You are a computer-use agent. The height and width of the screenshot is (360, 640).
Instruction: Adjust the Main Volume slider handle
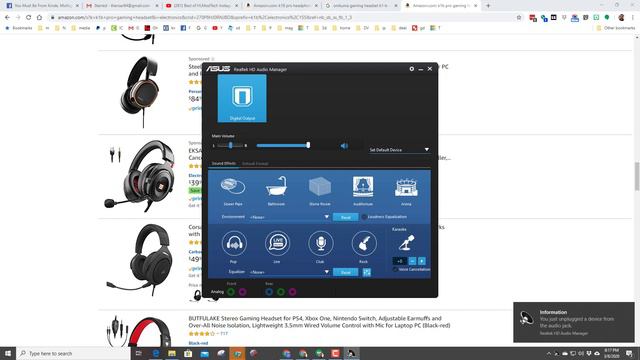[x=308, y=145]
